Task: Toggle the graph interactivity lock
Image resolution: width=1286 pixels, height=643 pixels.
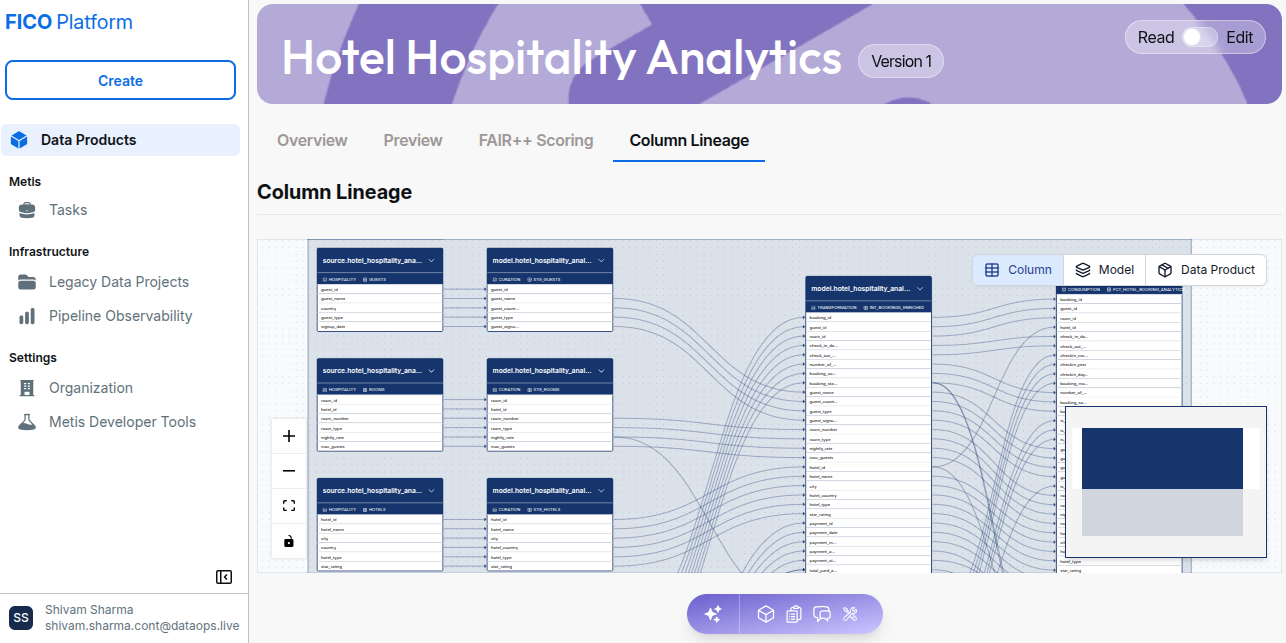Action: 289,541
